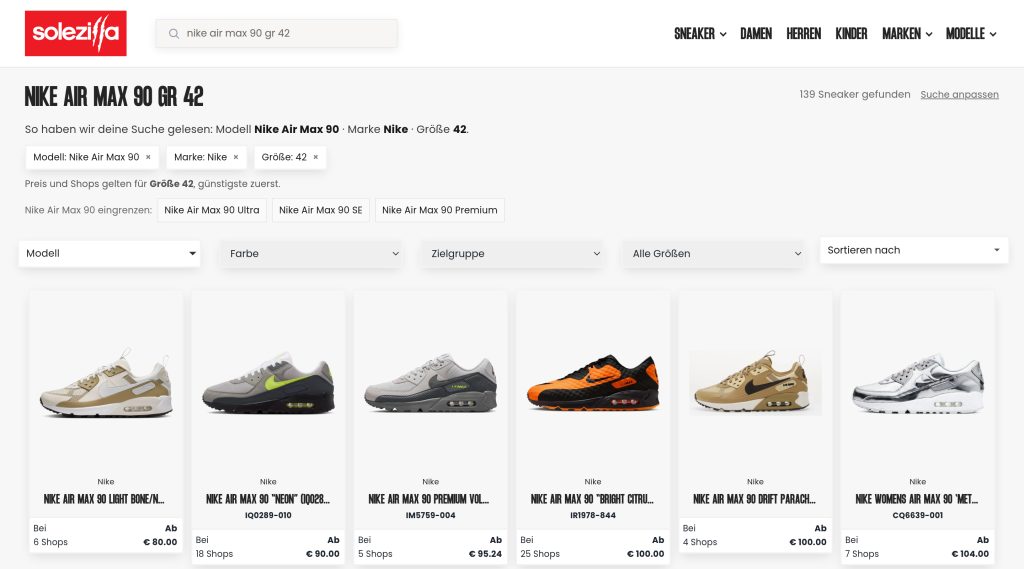Click the price € 104.00
The image size is (1024, 569).
point(970,553)
